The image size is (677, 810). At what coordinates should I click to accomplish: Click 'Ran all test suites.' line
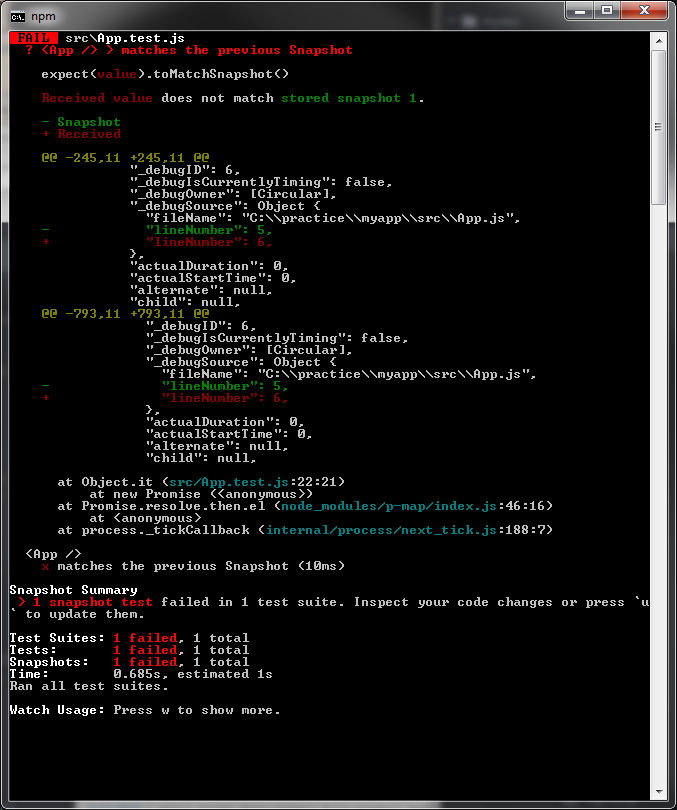pos(89,686)
